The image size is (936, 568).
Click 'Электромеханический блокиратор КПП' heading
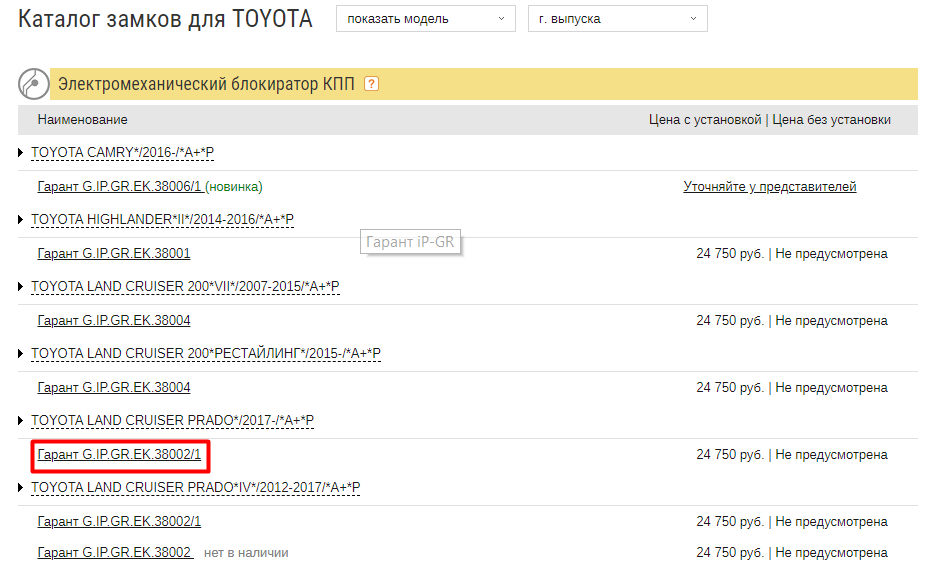click(206, 84)
